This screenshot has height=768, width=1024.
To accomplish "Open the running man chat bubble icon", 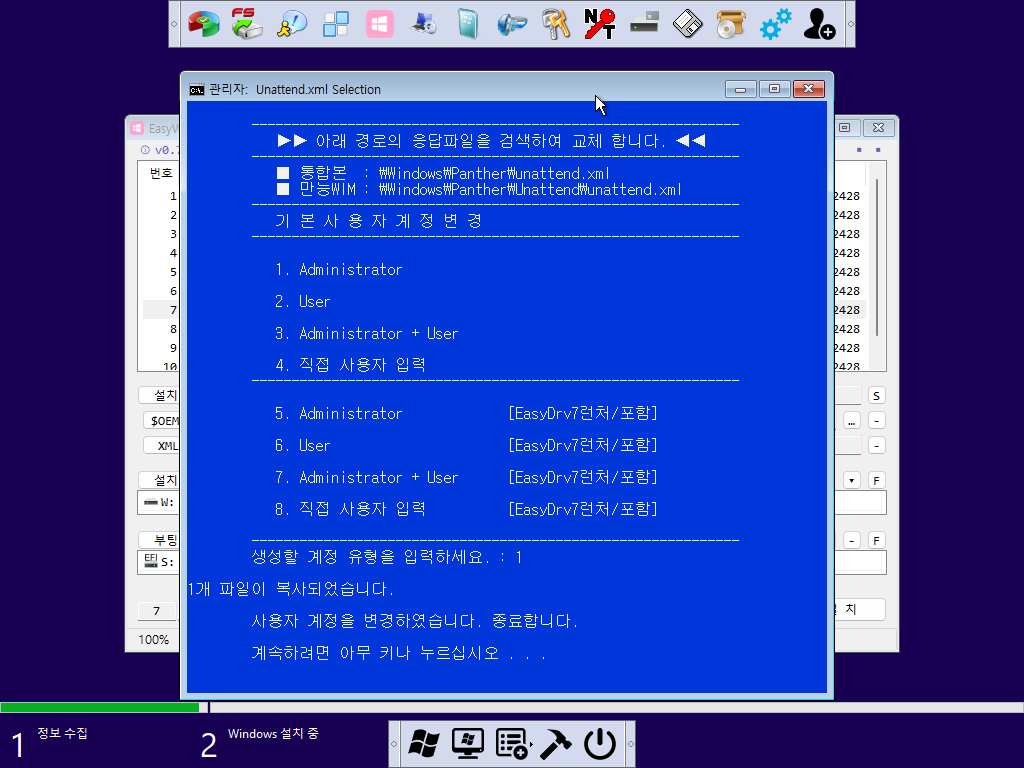I will [291, 24].
